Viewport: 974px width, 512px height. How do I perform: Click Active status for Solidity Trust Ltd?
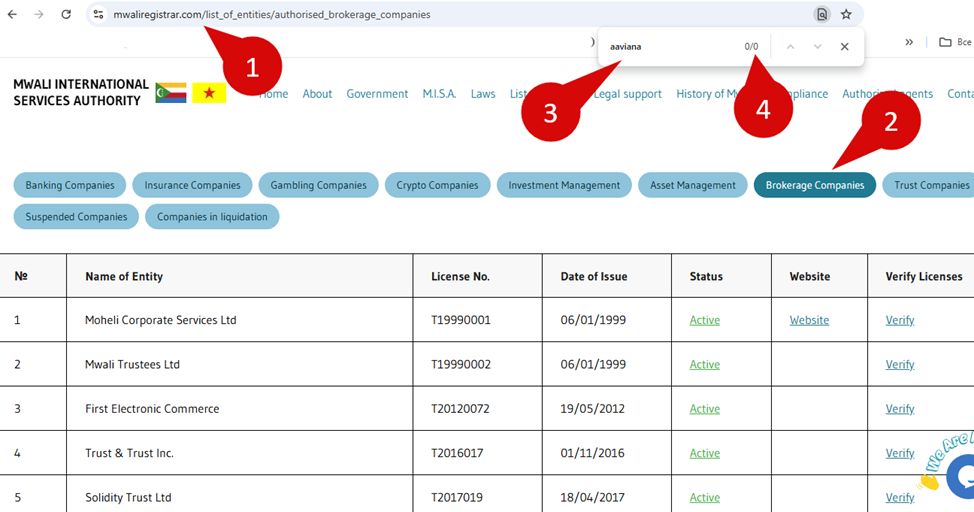(x=704, y=498)
